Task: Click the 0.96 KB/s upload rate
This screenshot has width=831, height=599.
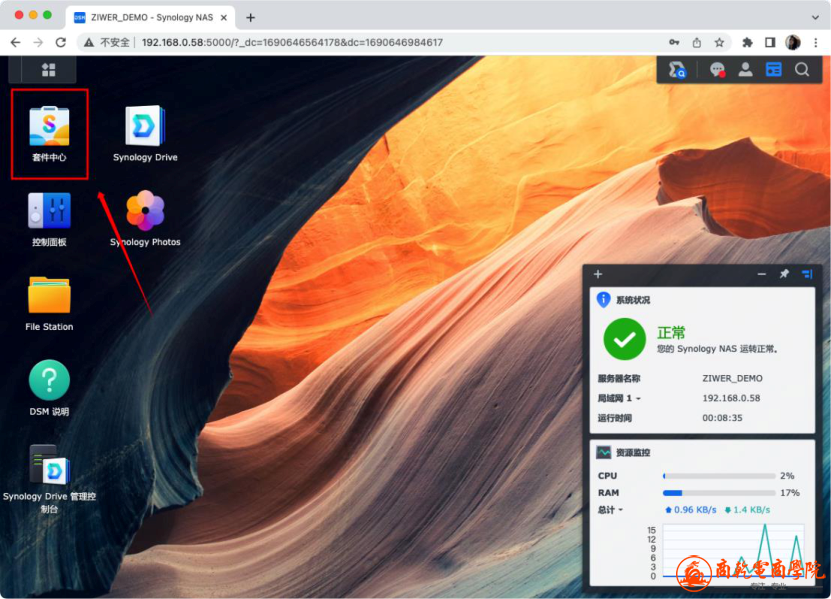Action: (691, 509)
